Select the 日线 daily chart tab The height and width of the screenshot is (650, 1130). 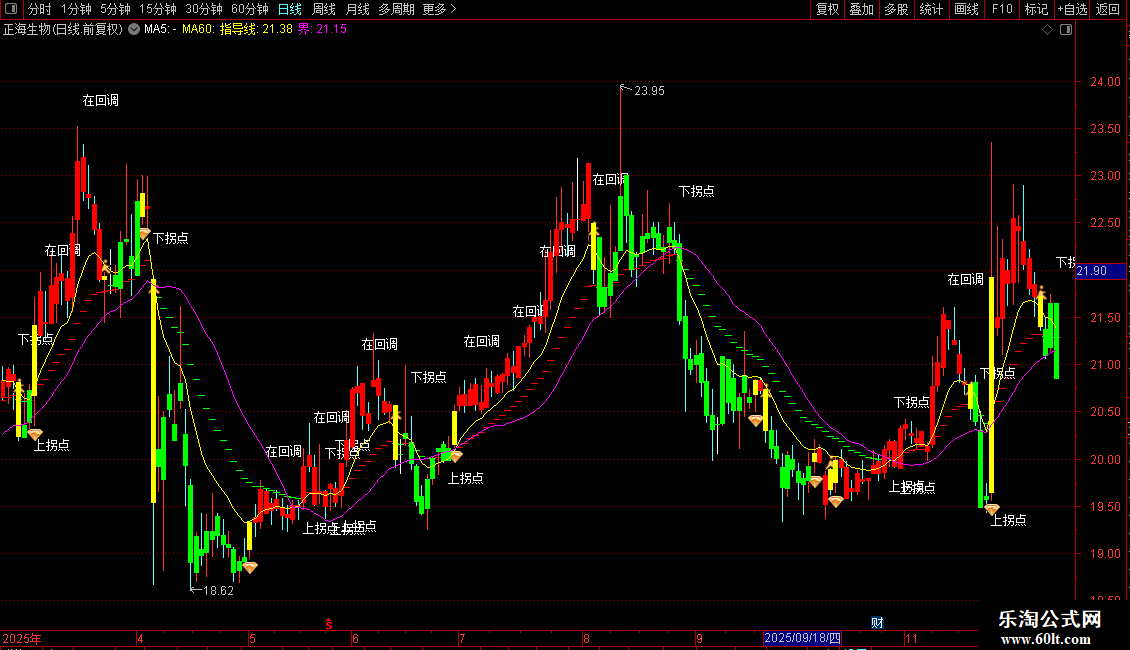click(x=290, y=9)
